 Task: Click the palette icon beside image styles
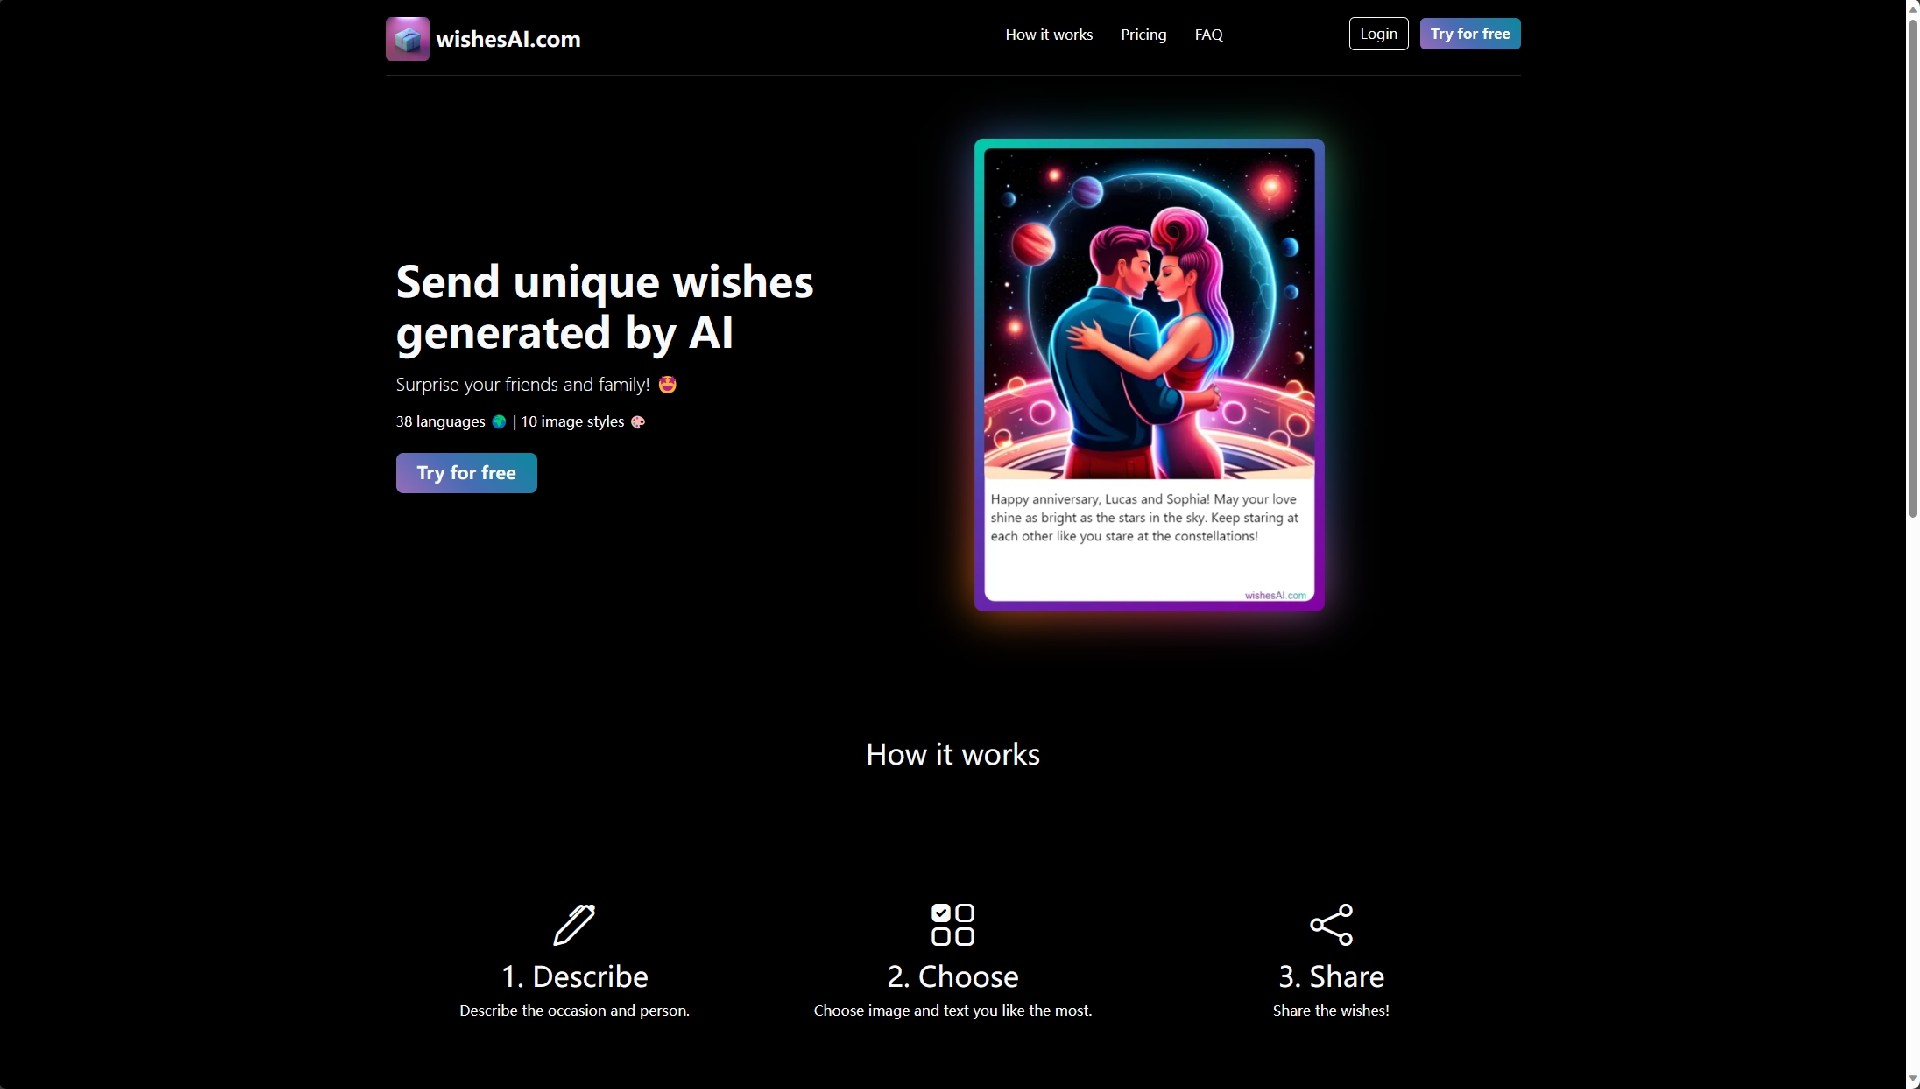pyautogui.click(x=638, y=422)
